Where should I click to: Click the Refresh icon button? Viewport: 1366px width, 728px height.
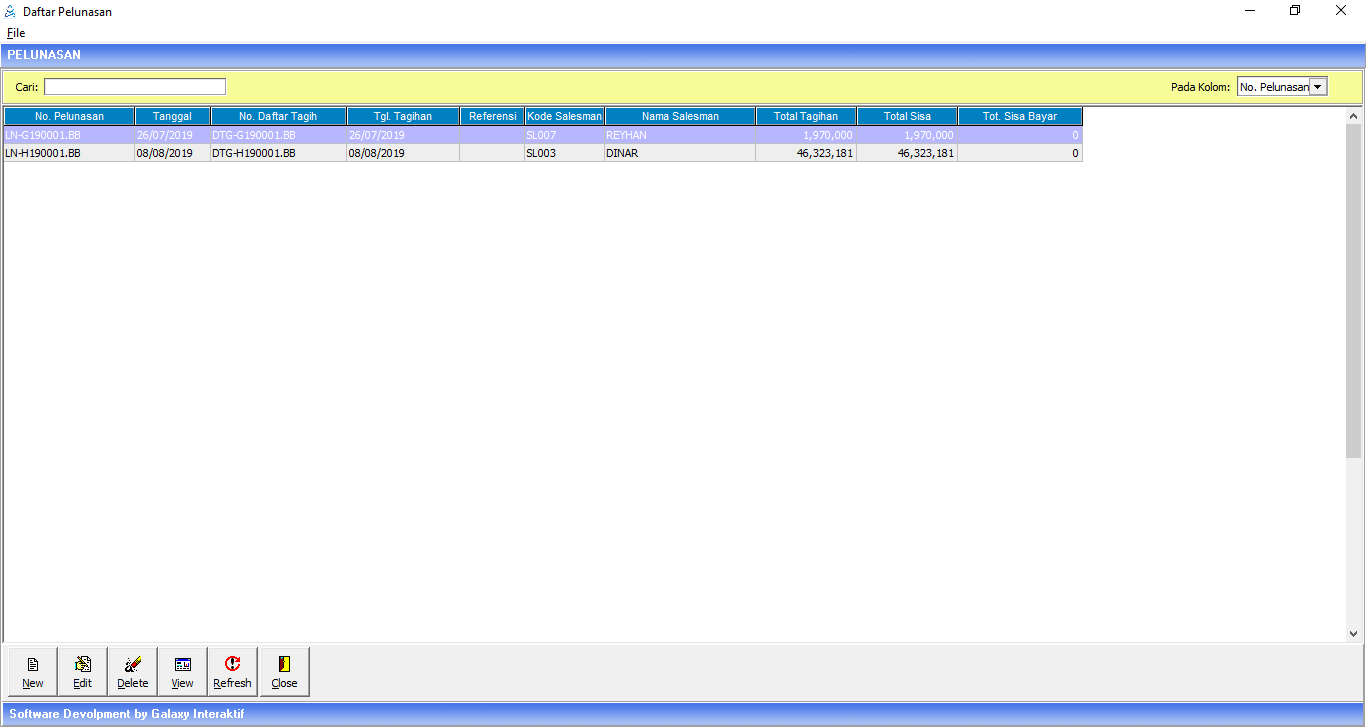pos(233,671)
